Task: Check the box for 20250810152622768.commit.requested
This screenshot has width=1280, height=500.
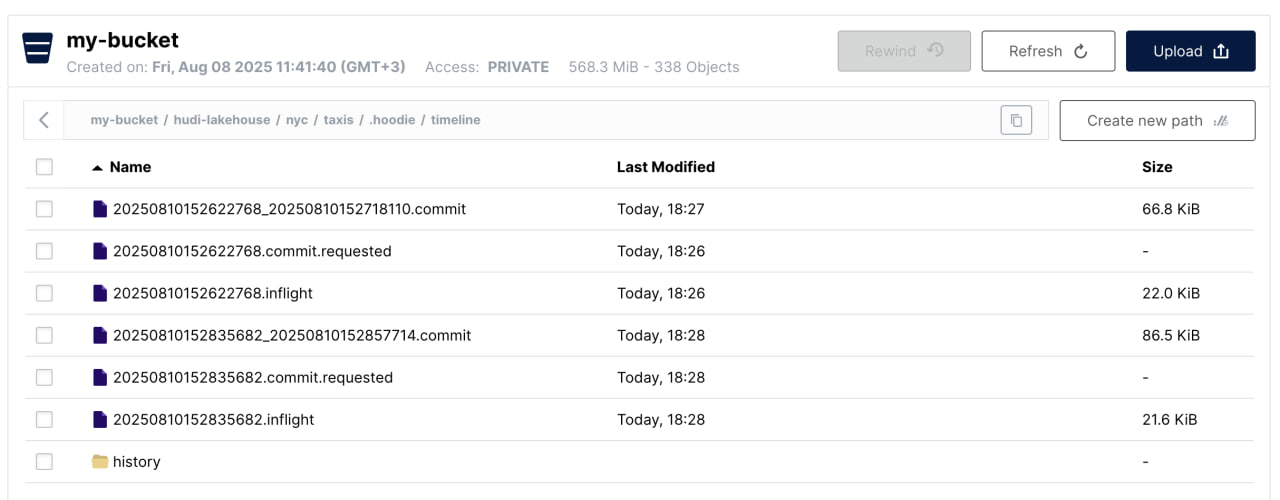Action: coord(44,251)
